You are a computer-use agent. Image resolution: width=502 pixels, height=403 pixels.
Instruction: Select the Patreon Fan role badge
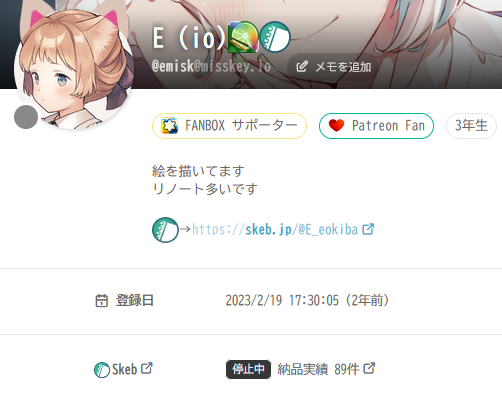pos(376,126)
